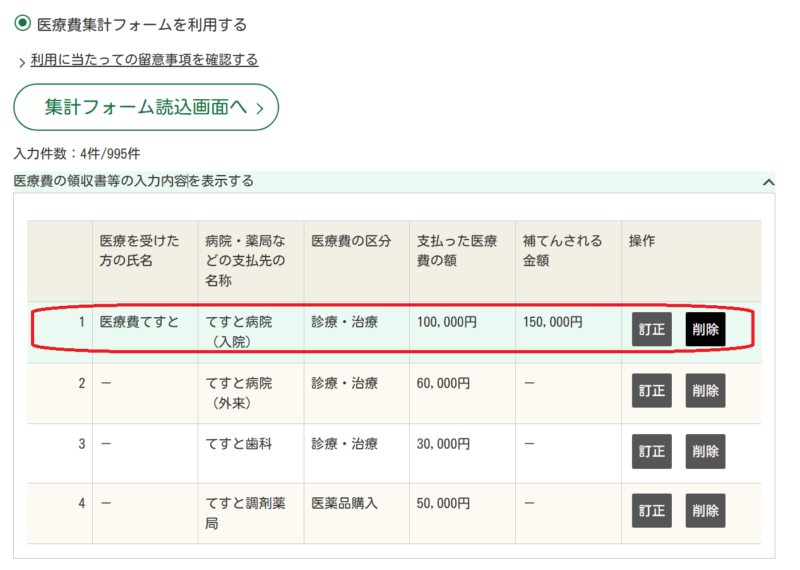Screen dimensions: 800x570
Task: Edit the てすと歯科 entry with 訂正
Action: [651, 451]
